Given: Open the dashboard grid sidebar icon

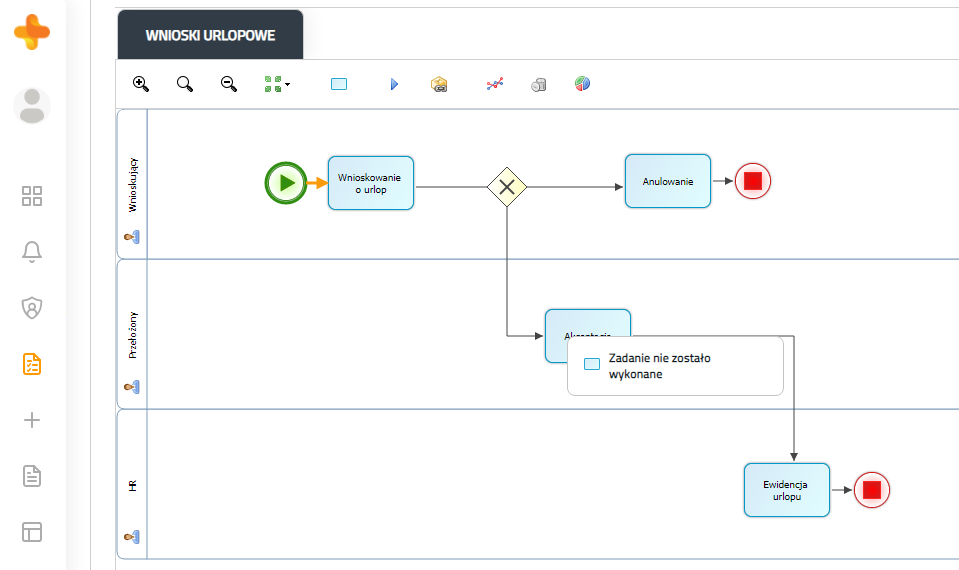Looking at the screenshot, I should (32, 196).
